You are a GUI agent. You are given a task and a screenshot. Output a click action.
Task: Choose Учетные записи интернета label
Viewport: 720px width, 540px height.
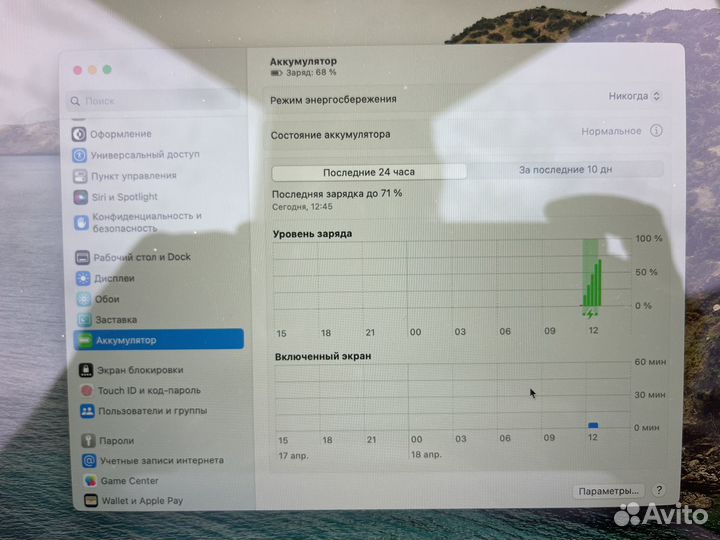(162, 460)
